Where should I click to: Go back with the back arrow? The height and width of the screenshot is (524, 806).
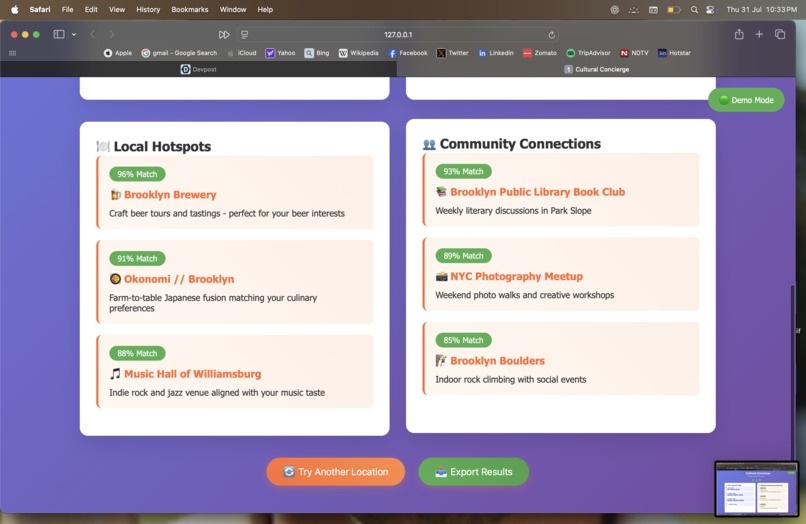pos(93,34)
